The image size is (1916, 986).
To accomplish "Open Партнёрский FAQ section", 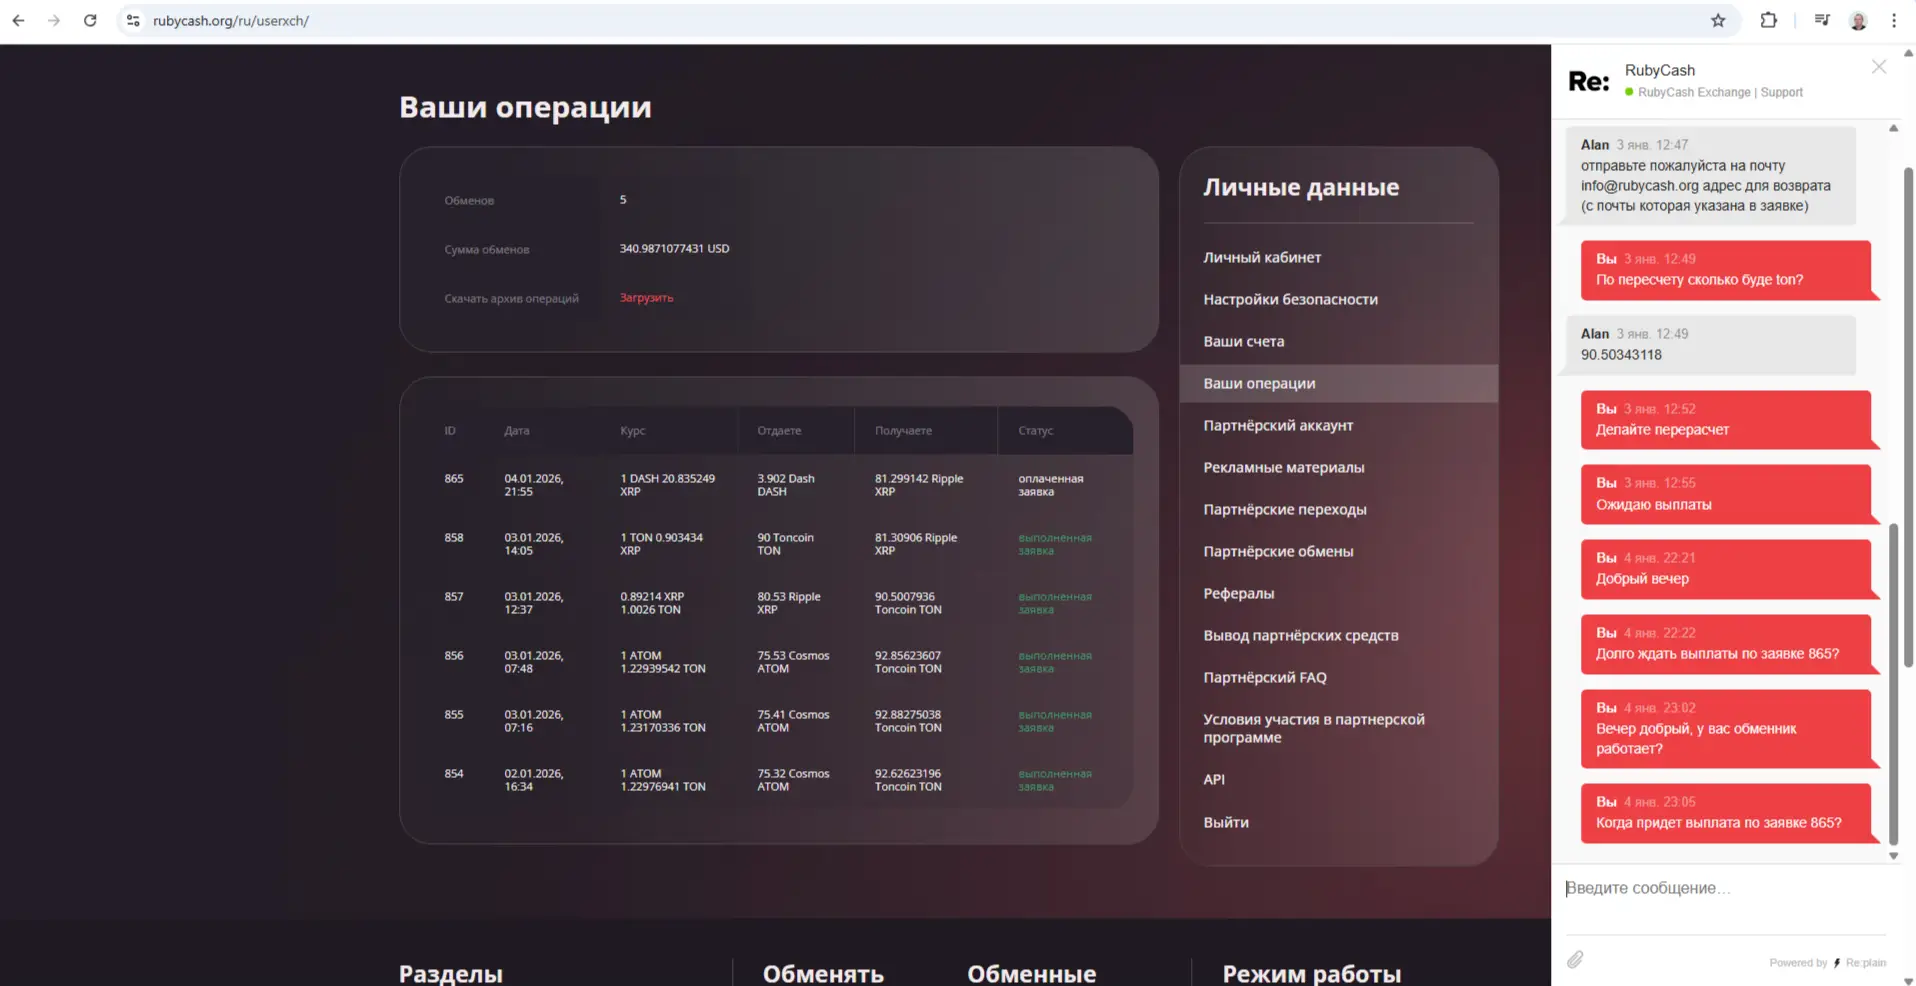I will [1265, 677].
